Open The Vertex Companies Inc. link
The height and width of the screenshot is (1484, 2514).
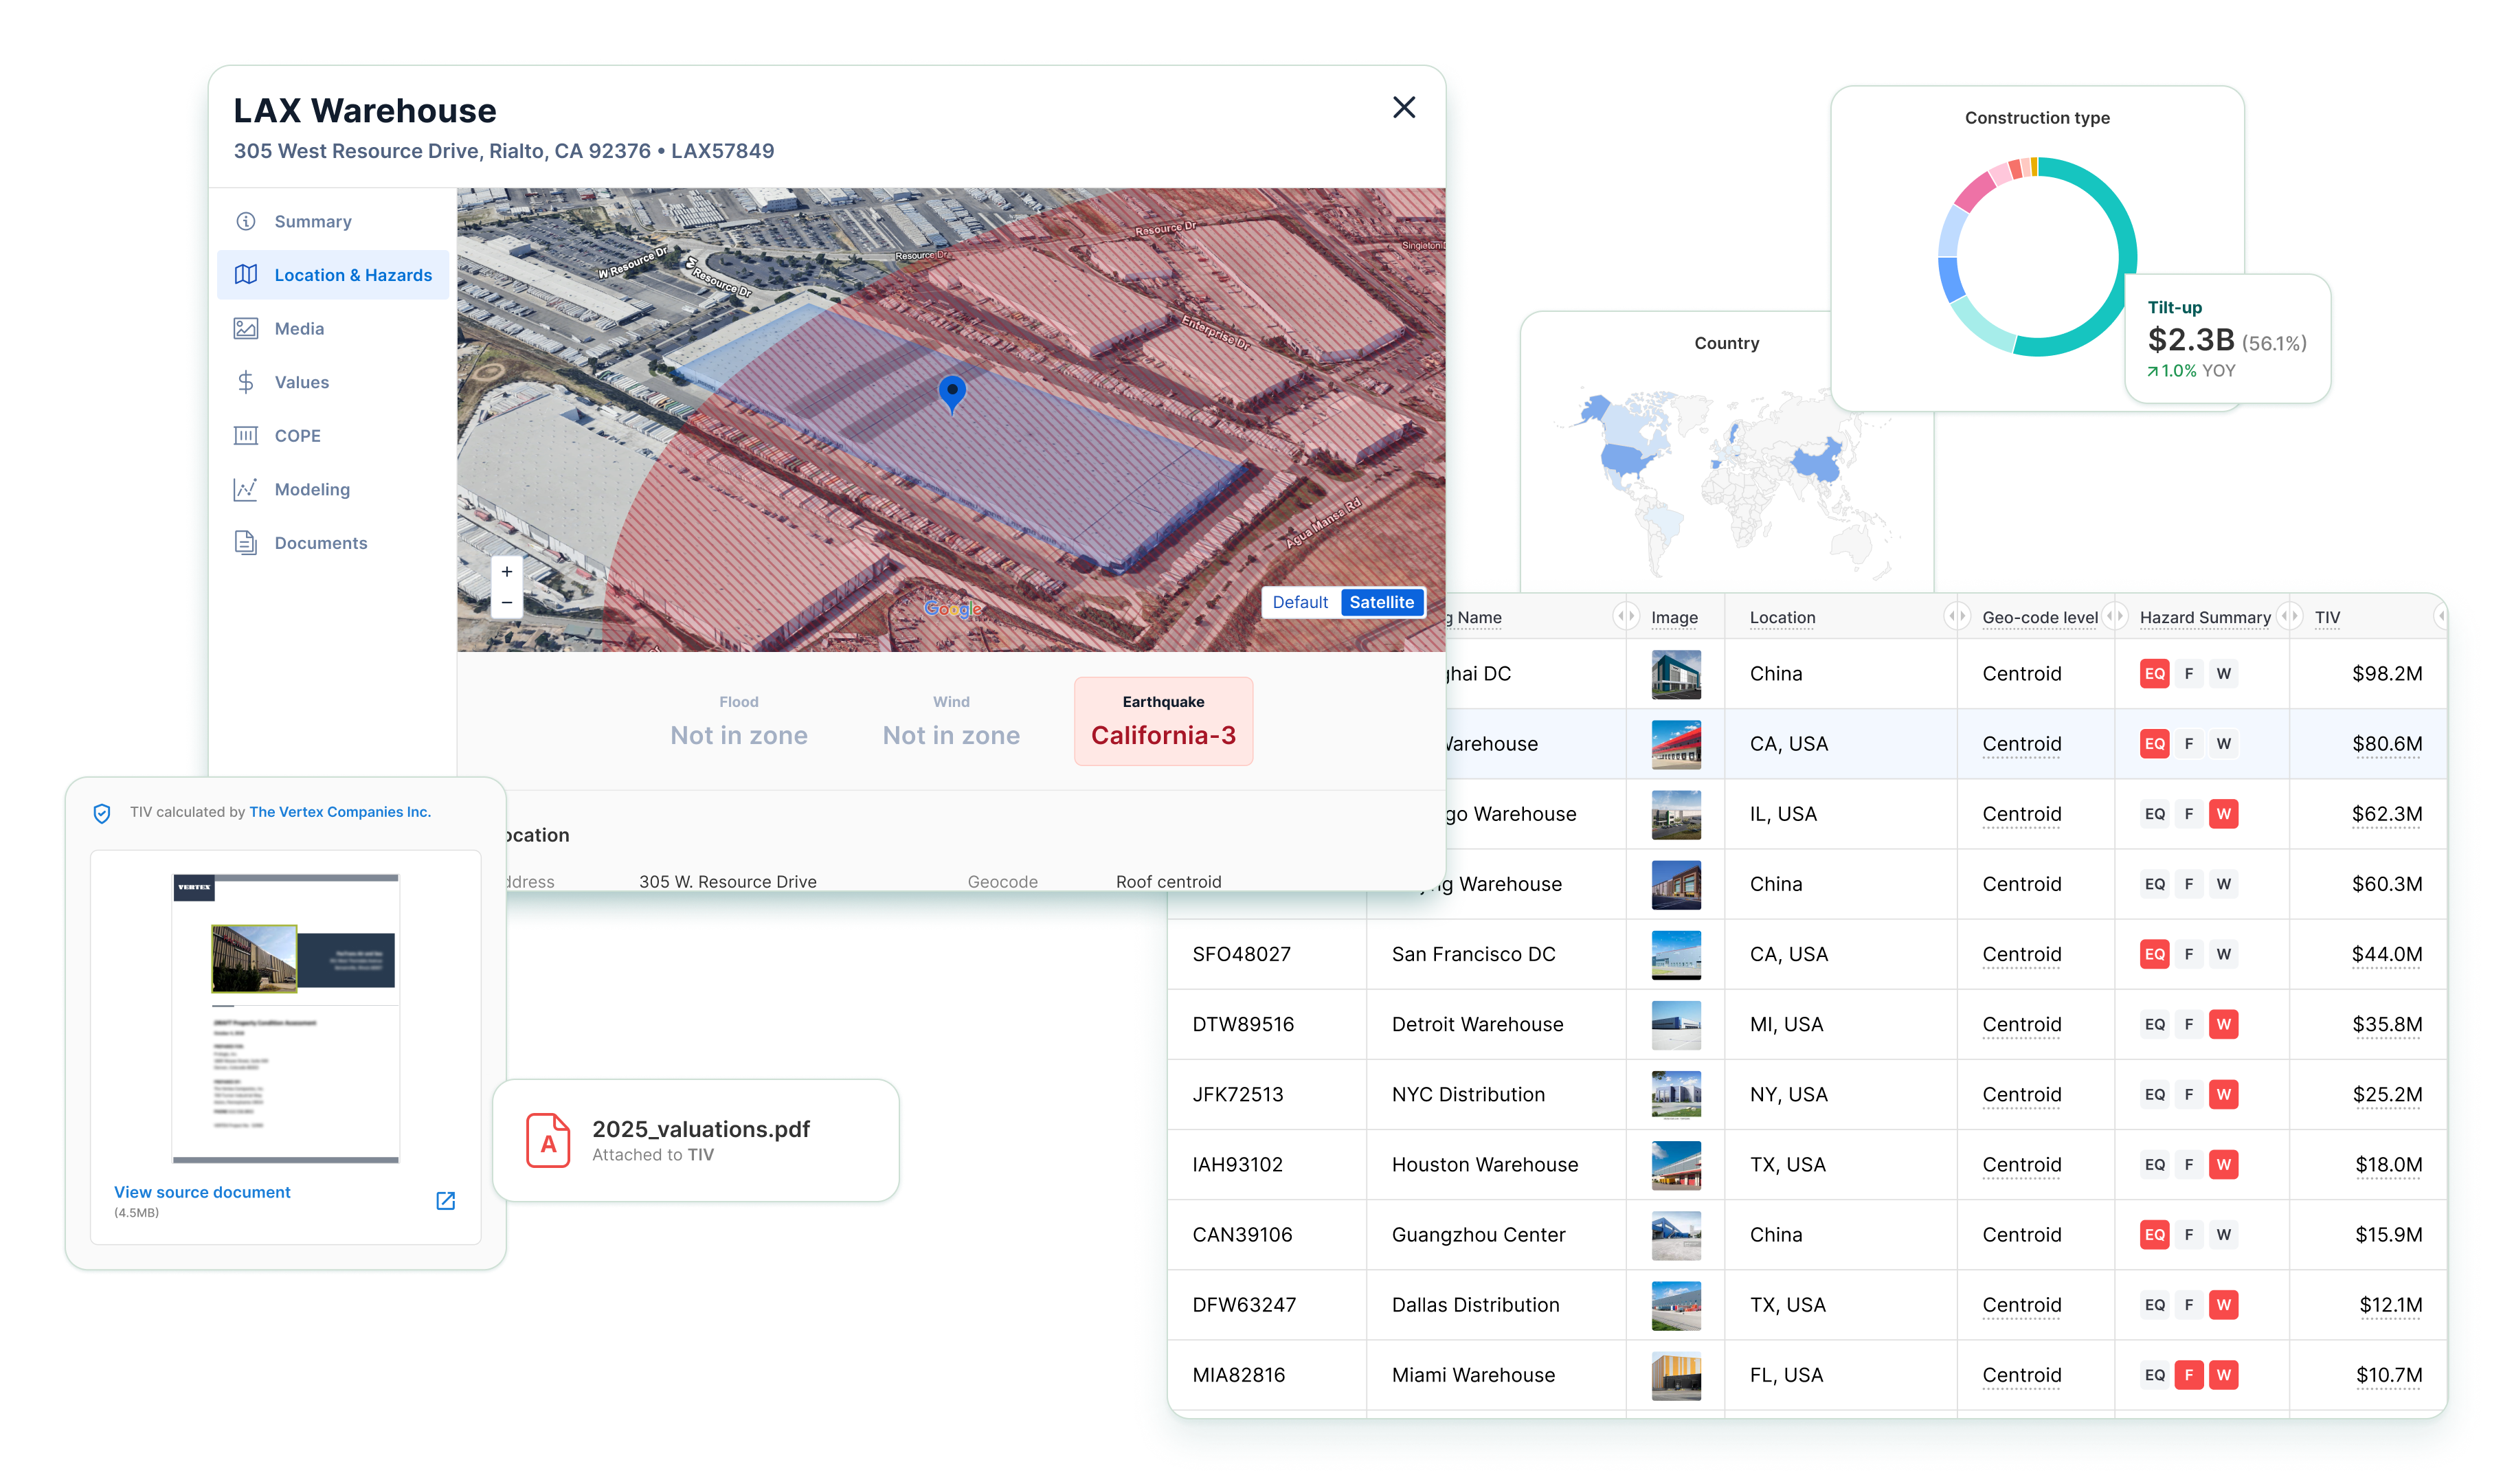click(x=340, y=812)
